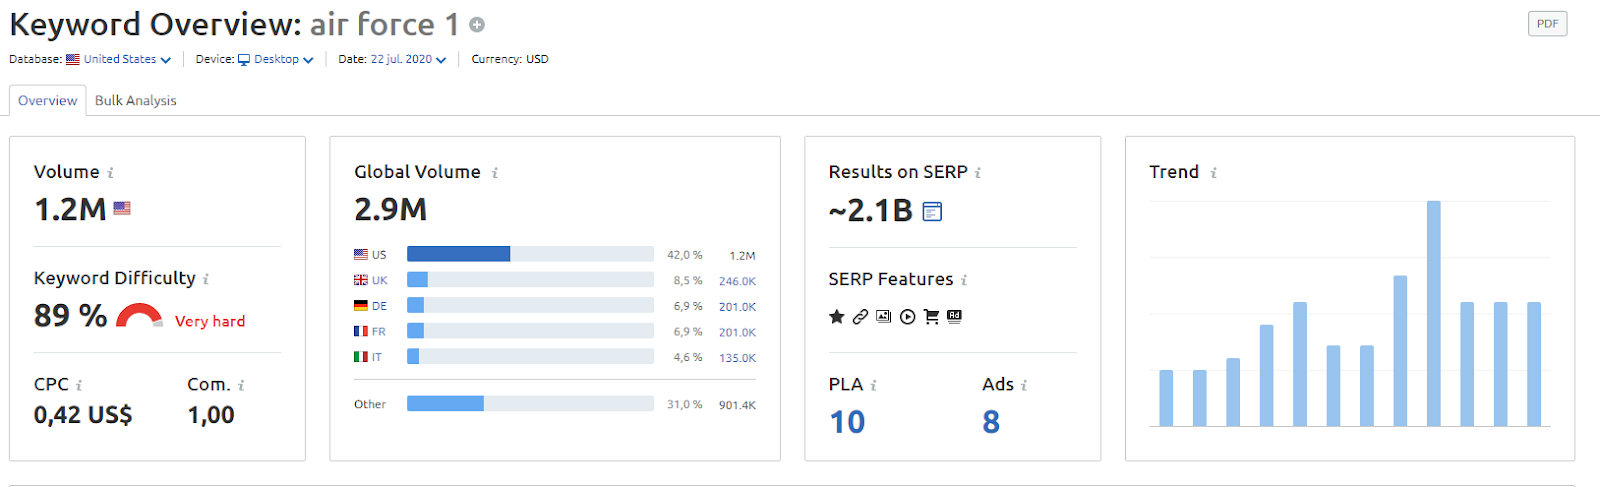Open SERP snapshot icon beside ~2.1B
Image resolution: width=1600 pixels, height=487 pixels.
pyautogui.click(x=932, y=211)
